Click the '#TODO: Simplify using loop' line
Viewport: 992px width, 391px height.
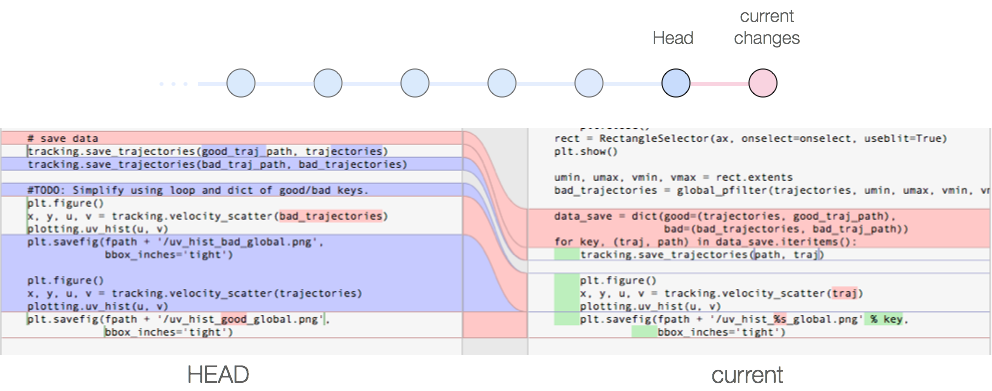(232, 190)
